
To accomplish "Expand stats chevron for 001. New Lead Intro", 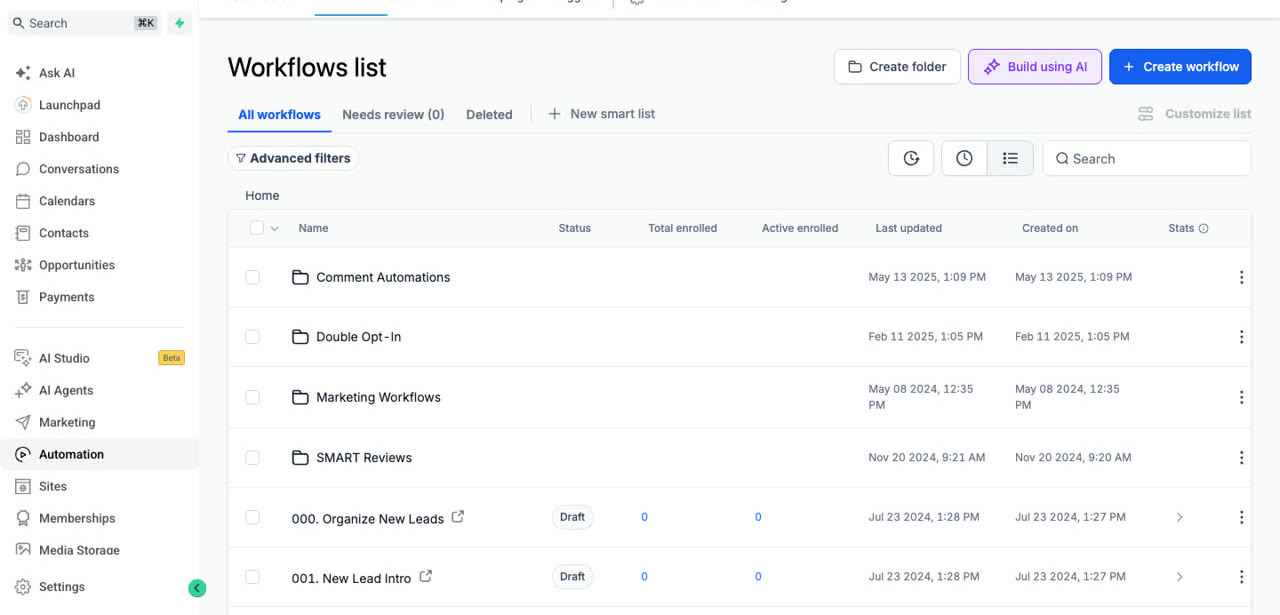I will click(1179, 577).
